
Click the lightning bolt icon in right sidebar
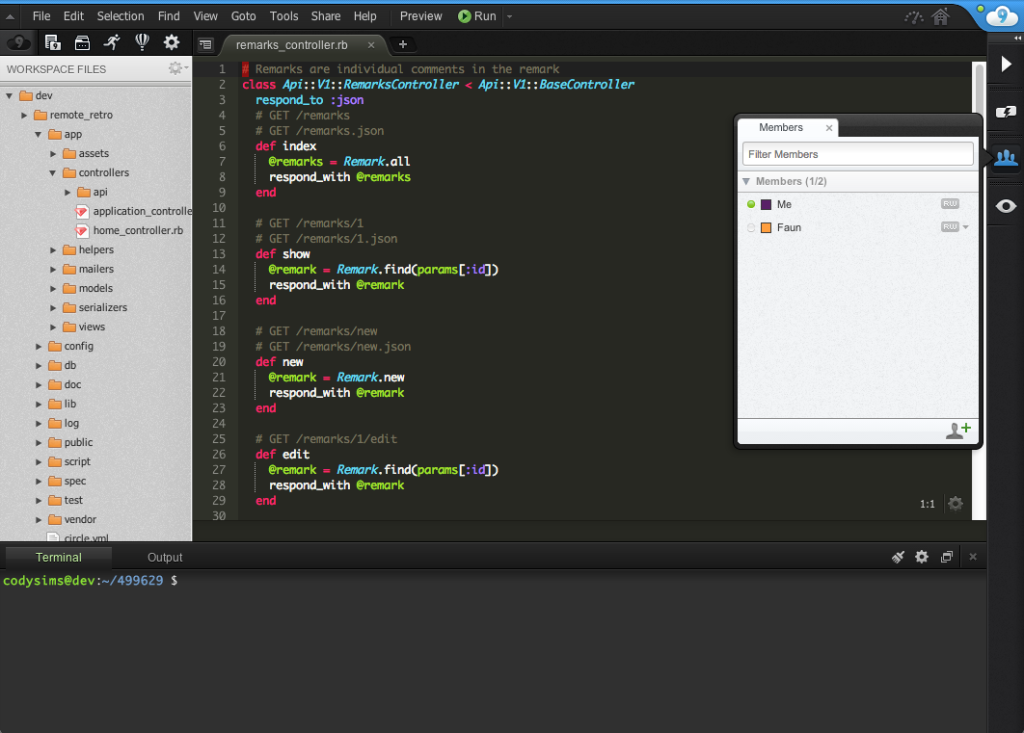click(x=1005, y=111)
